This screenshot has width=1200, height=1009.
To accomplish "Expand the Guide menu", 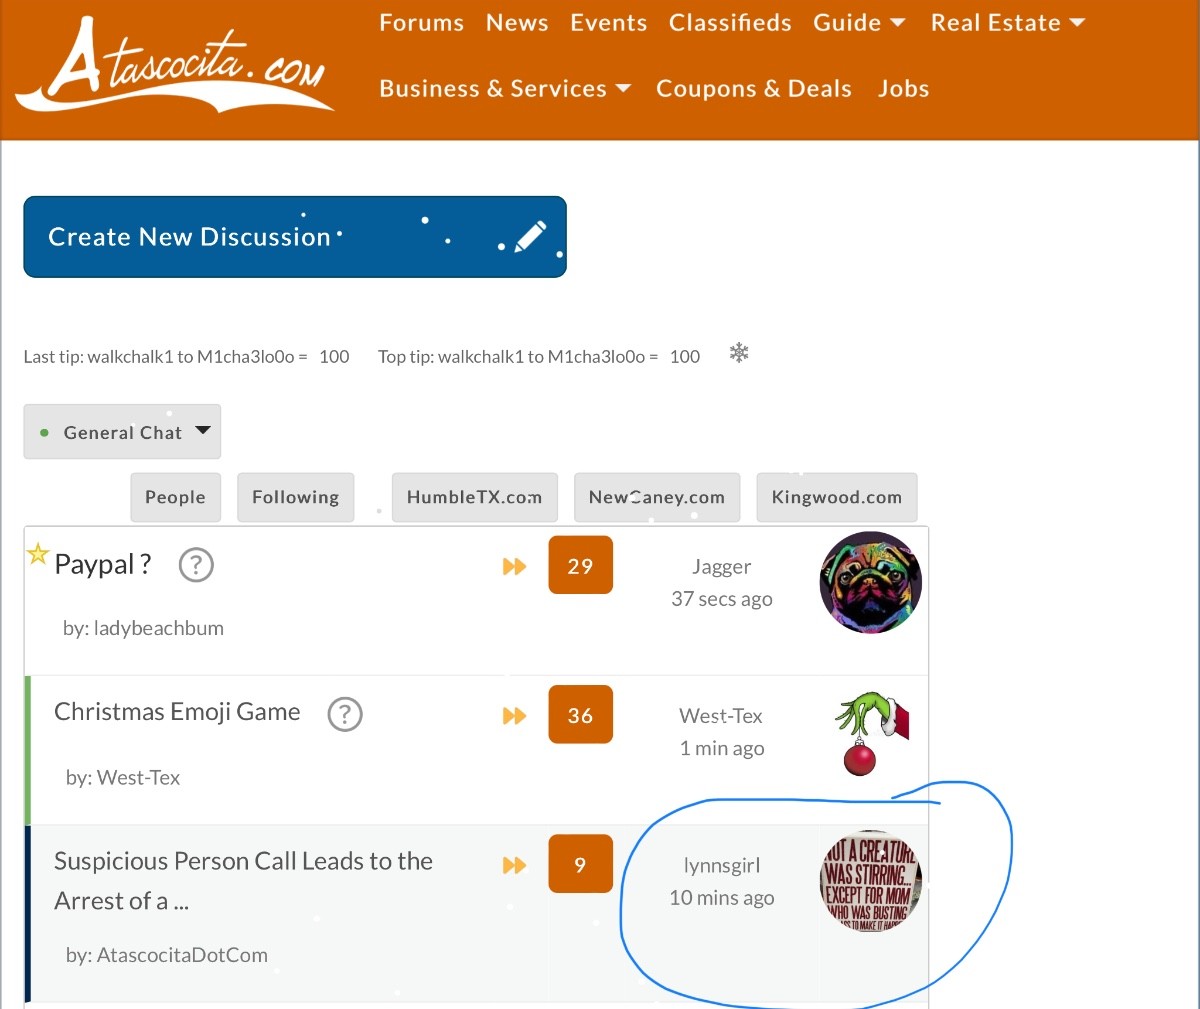I will tap(859, 23).
